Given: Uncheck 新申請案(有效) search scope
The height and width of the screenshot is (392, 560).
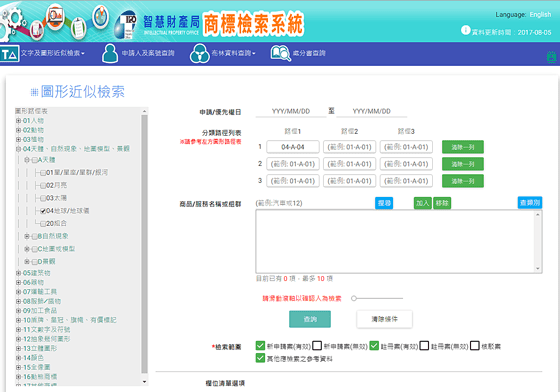Looking at the screenshot, I should [260, 346].
